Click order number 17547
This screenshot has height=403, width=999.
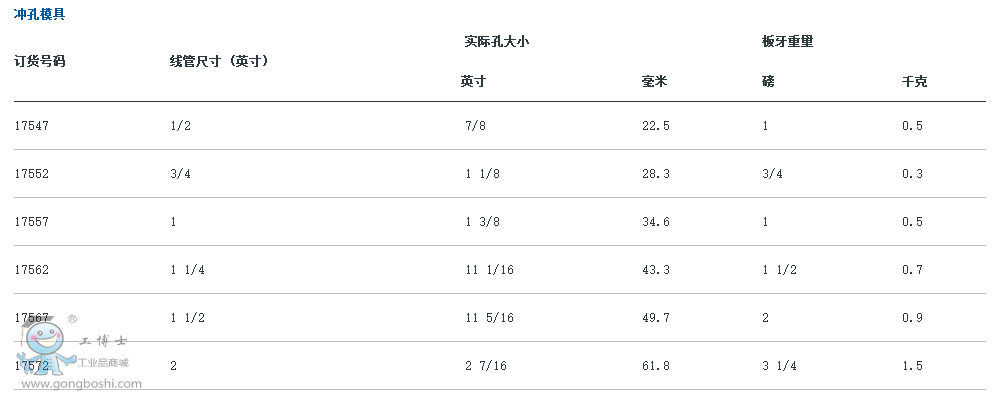(32, 125)
